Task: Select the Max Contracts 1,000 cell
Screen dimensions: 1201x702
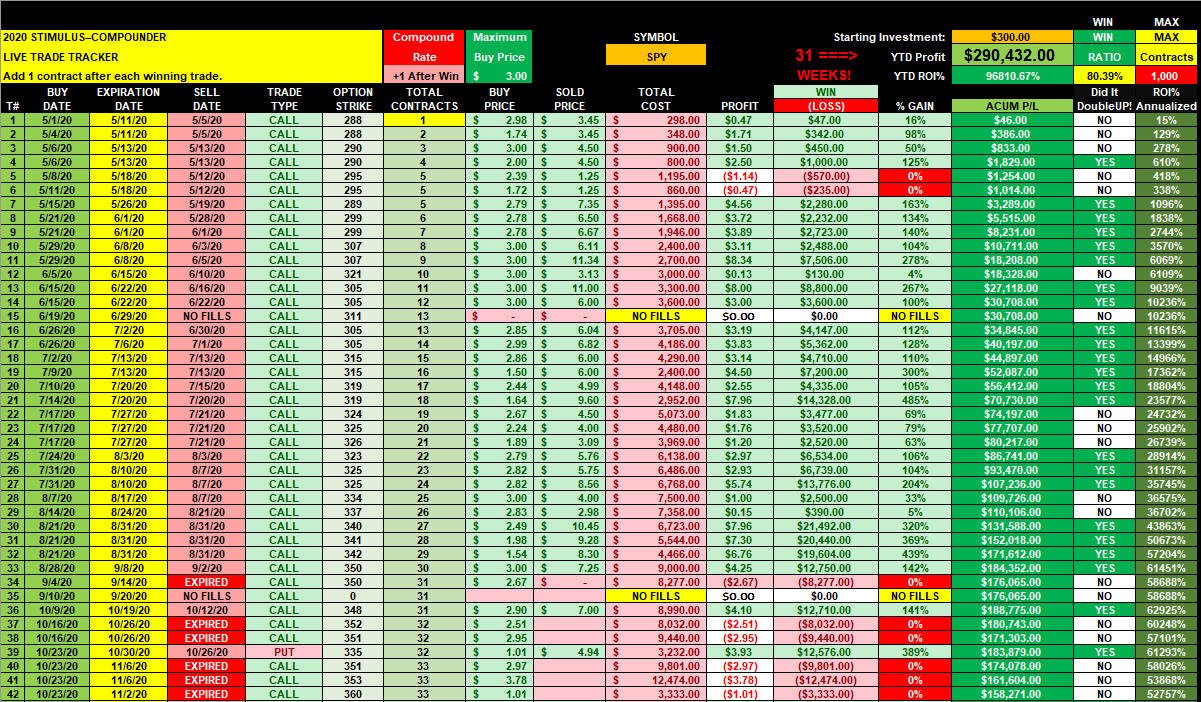Action: coord(1166,76)
